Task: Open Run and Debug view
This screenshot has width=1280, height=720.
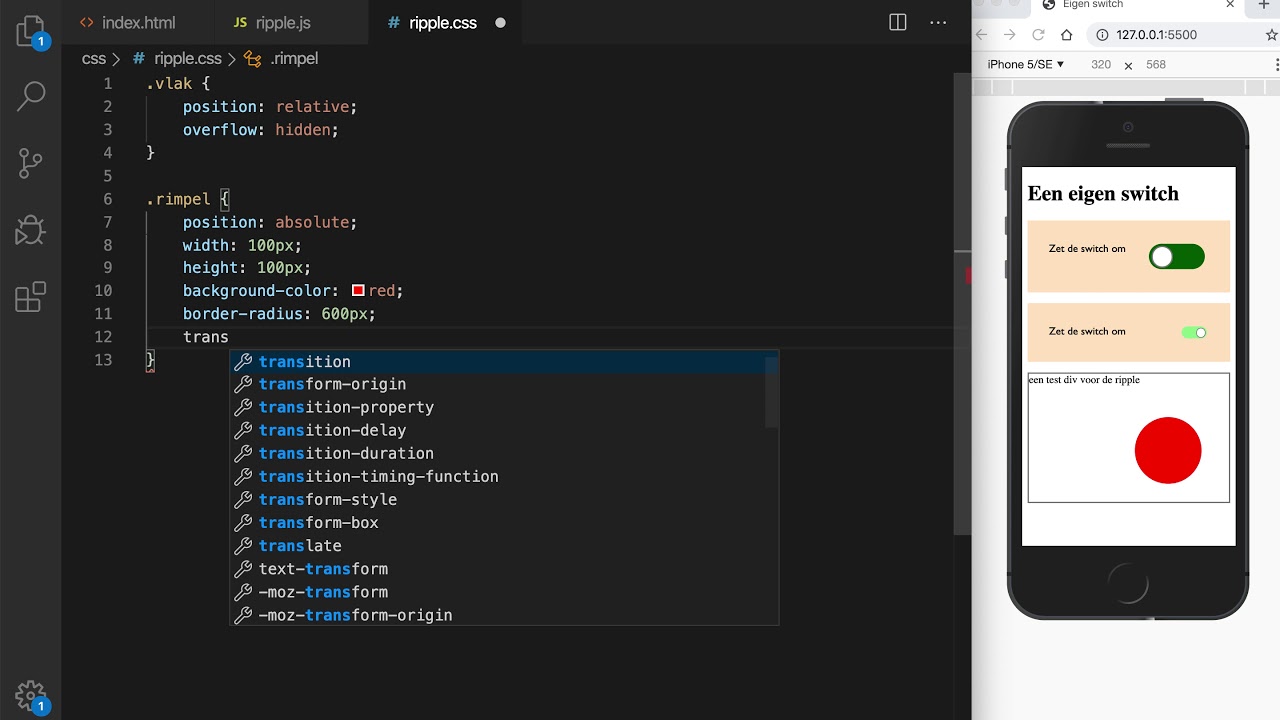Action: pyautogui.click(x=31, y=230)
